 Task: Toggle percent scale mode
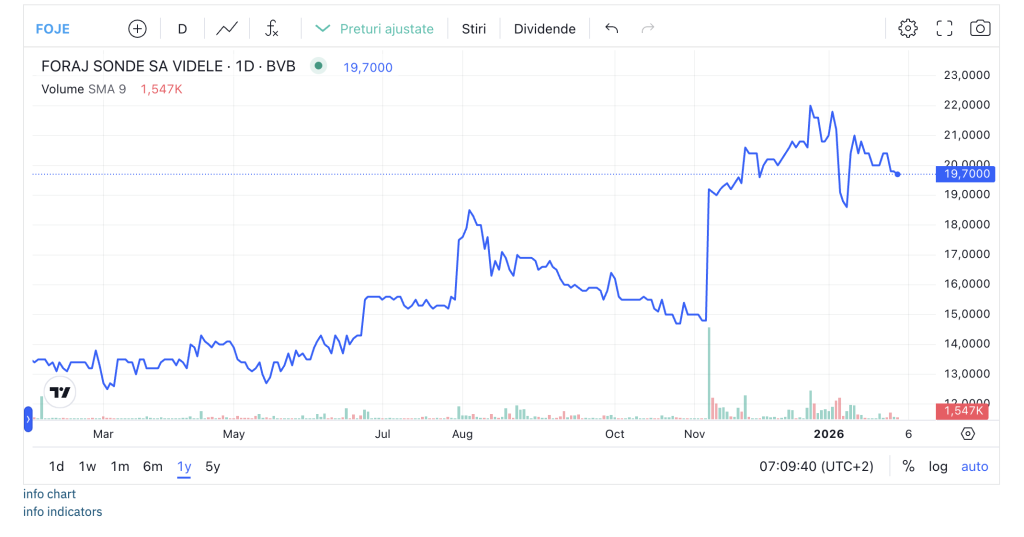pos(908,466)
